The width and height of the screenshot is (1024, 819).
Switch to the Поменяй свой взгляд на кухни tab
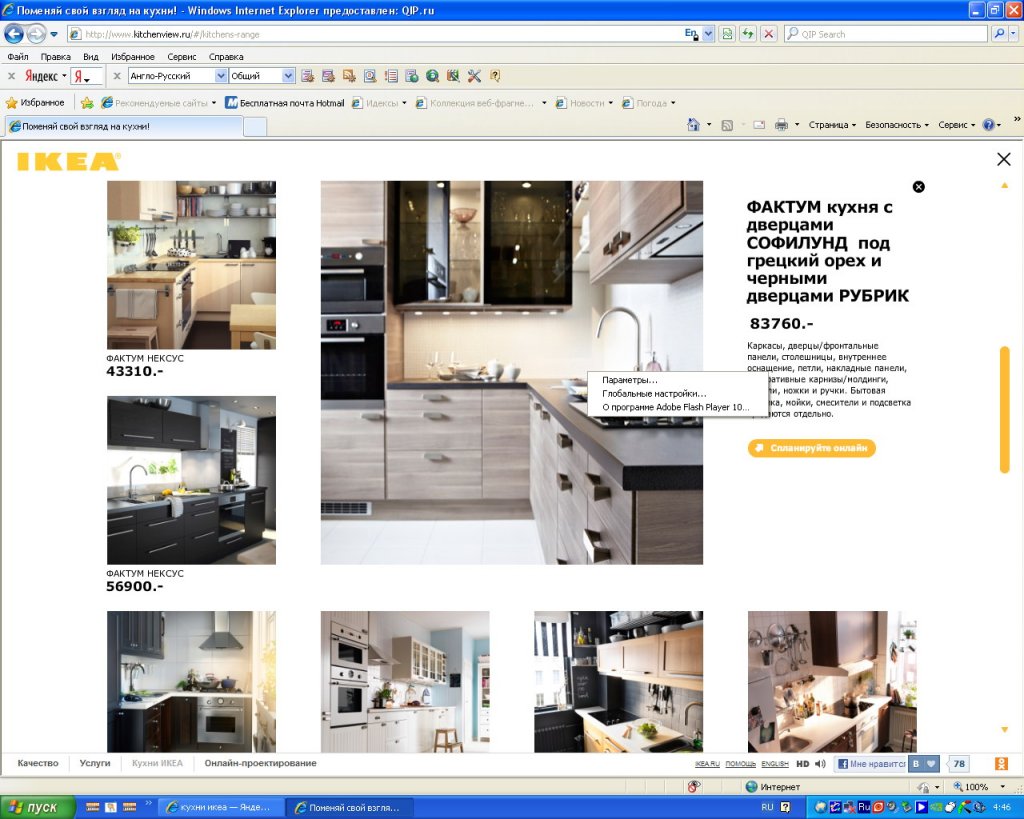[x=124, y=126]
